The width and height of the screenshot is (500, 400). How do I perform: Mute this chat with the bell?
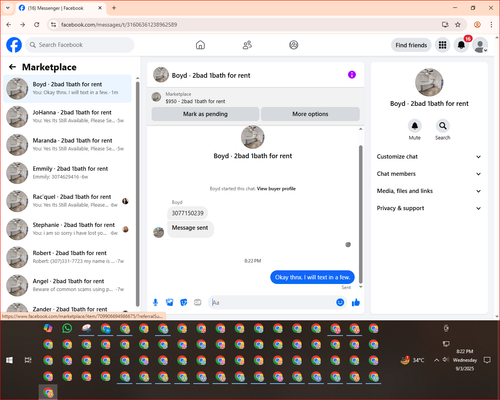tap(415, 126)
